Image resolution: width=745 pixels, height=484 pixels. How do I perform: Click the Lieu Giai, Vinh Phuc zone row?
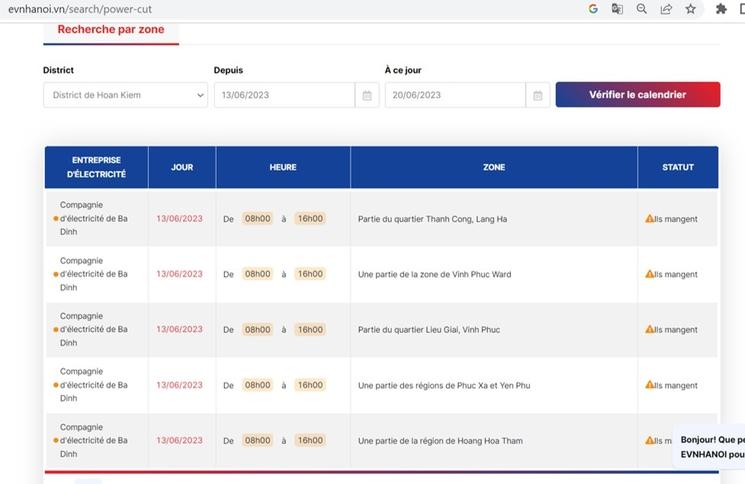tap(429, 329)
